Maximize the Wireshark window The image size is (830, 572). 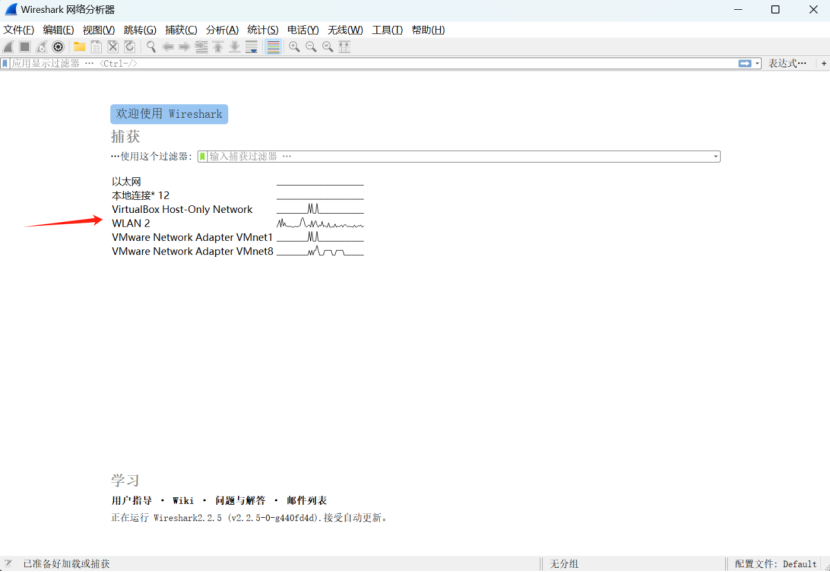click(775, 10)
